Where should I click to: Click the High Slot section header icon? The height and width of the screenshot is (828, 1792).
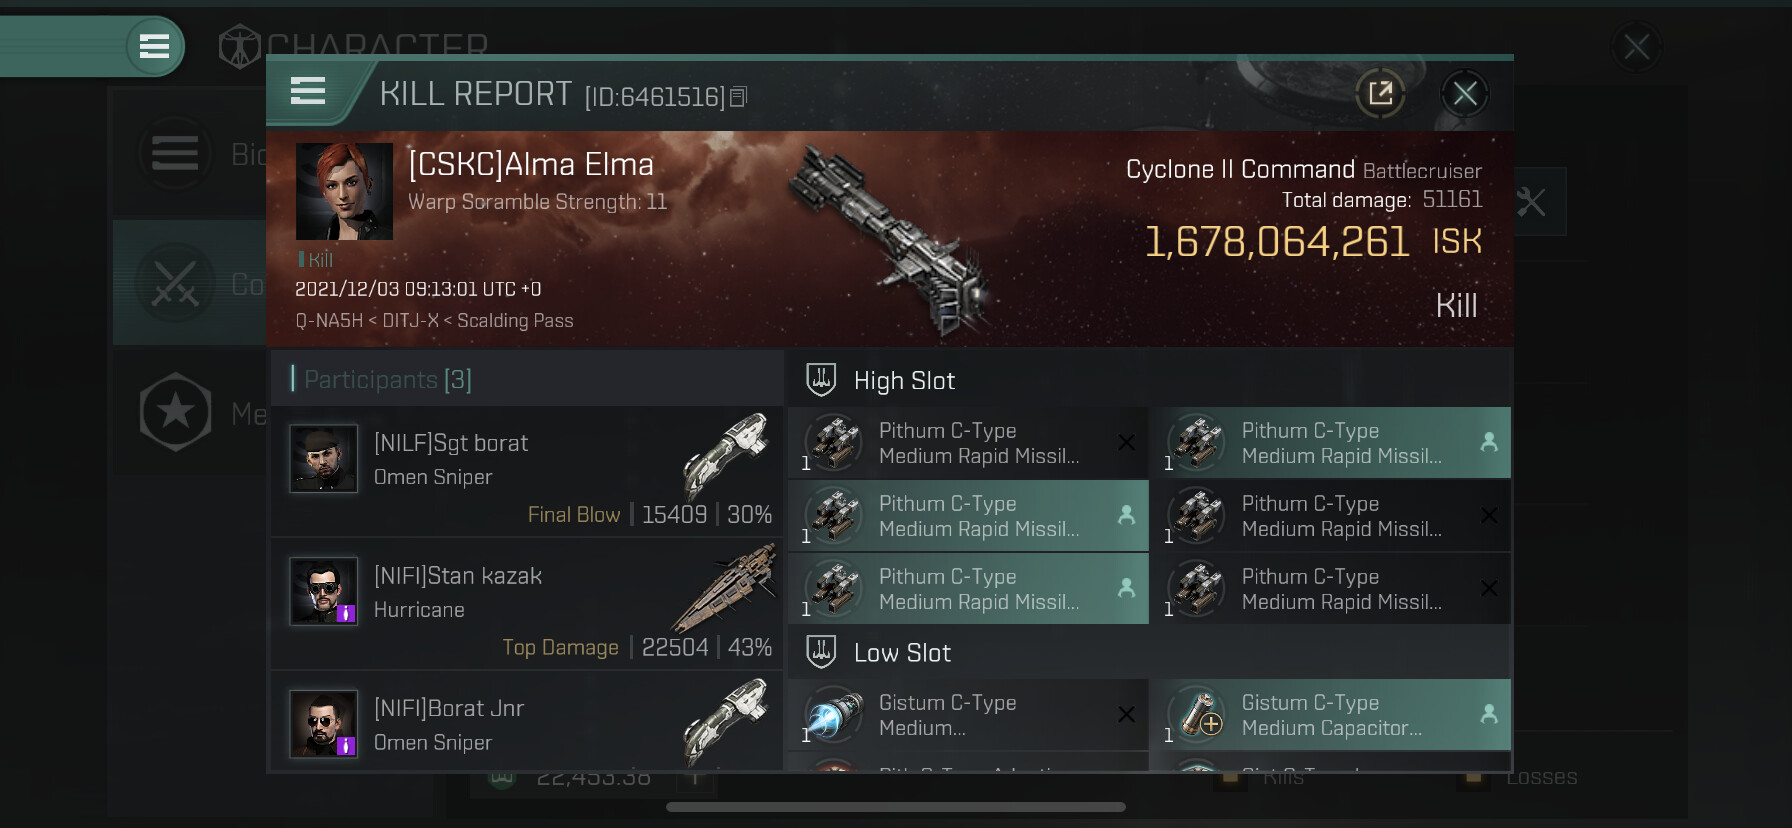coord(821,380)
